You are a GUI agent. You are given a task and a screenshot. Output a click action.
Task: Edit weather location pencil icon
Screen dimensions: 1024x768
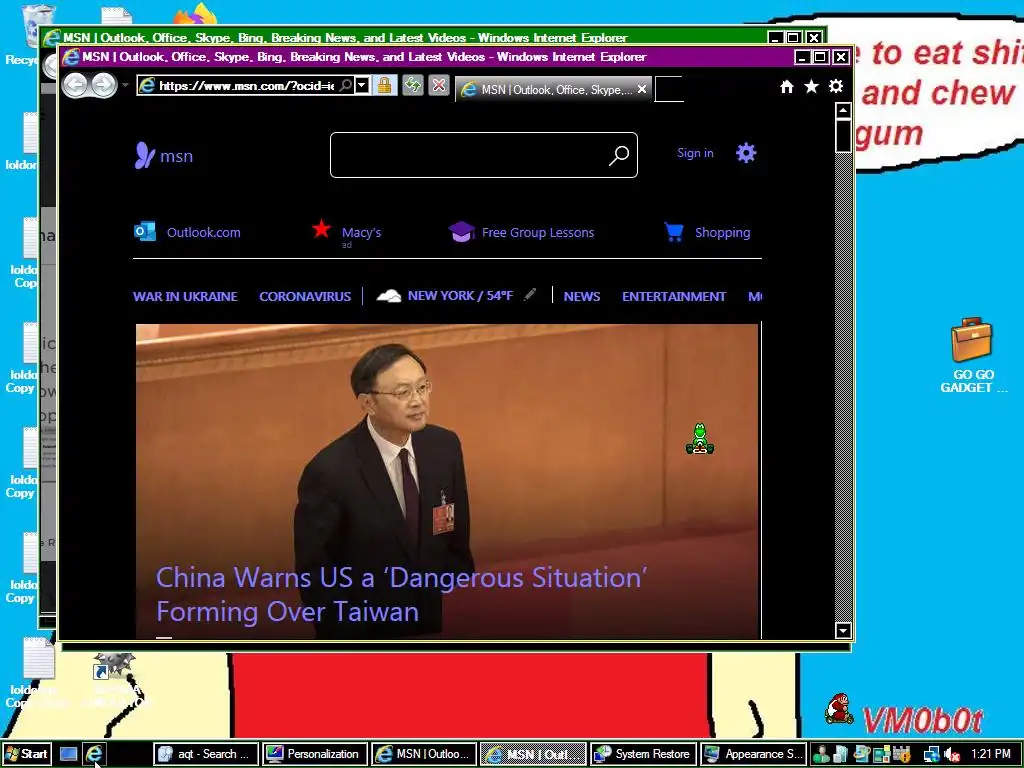530,295
